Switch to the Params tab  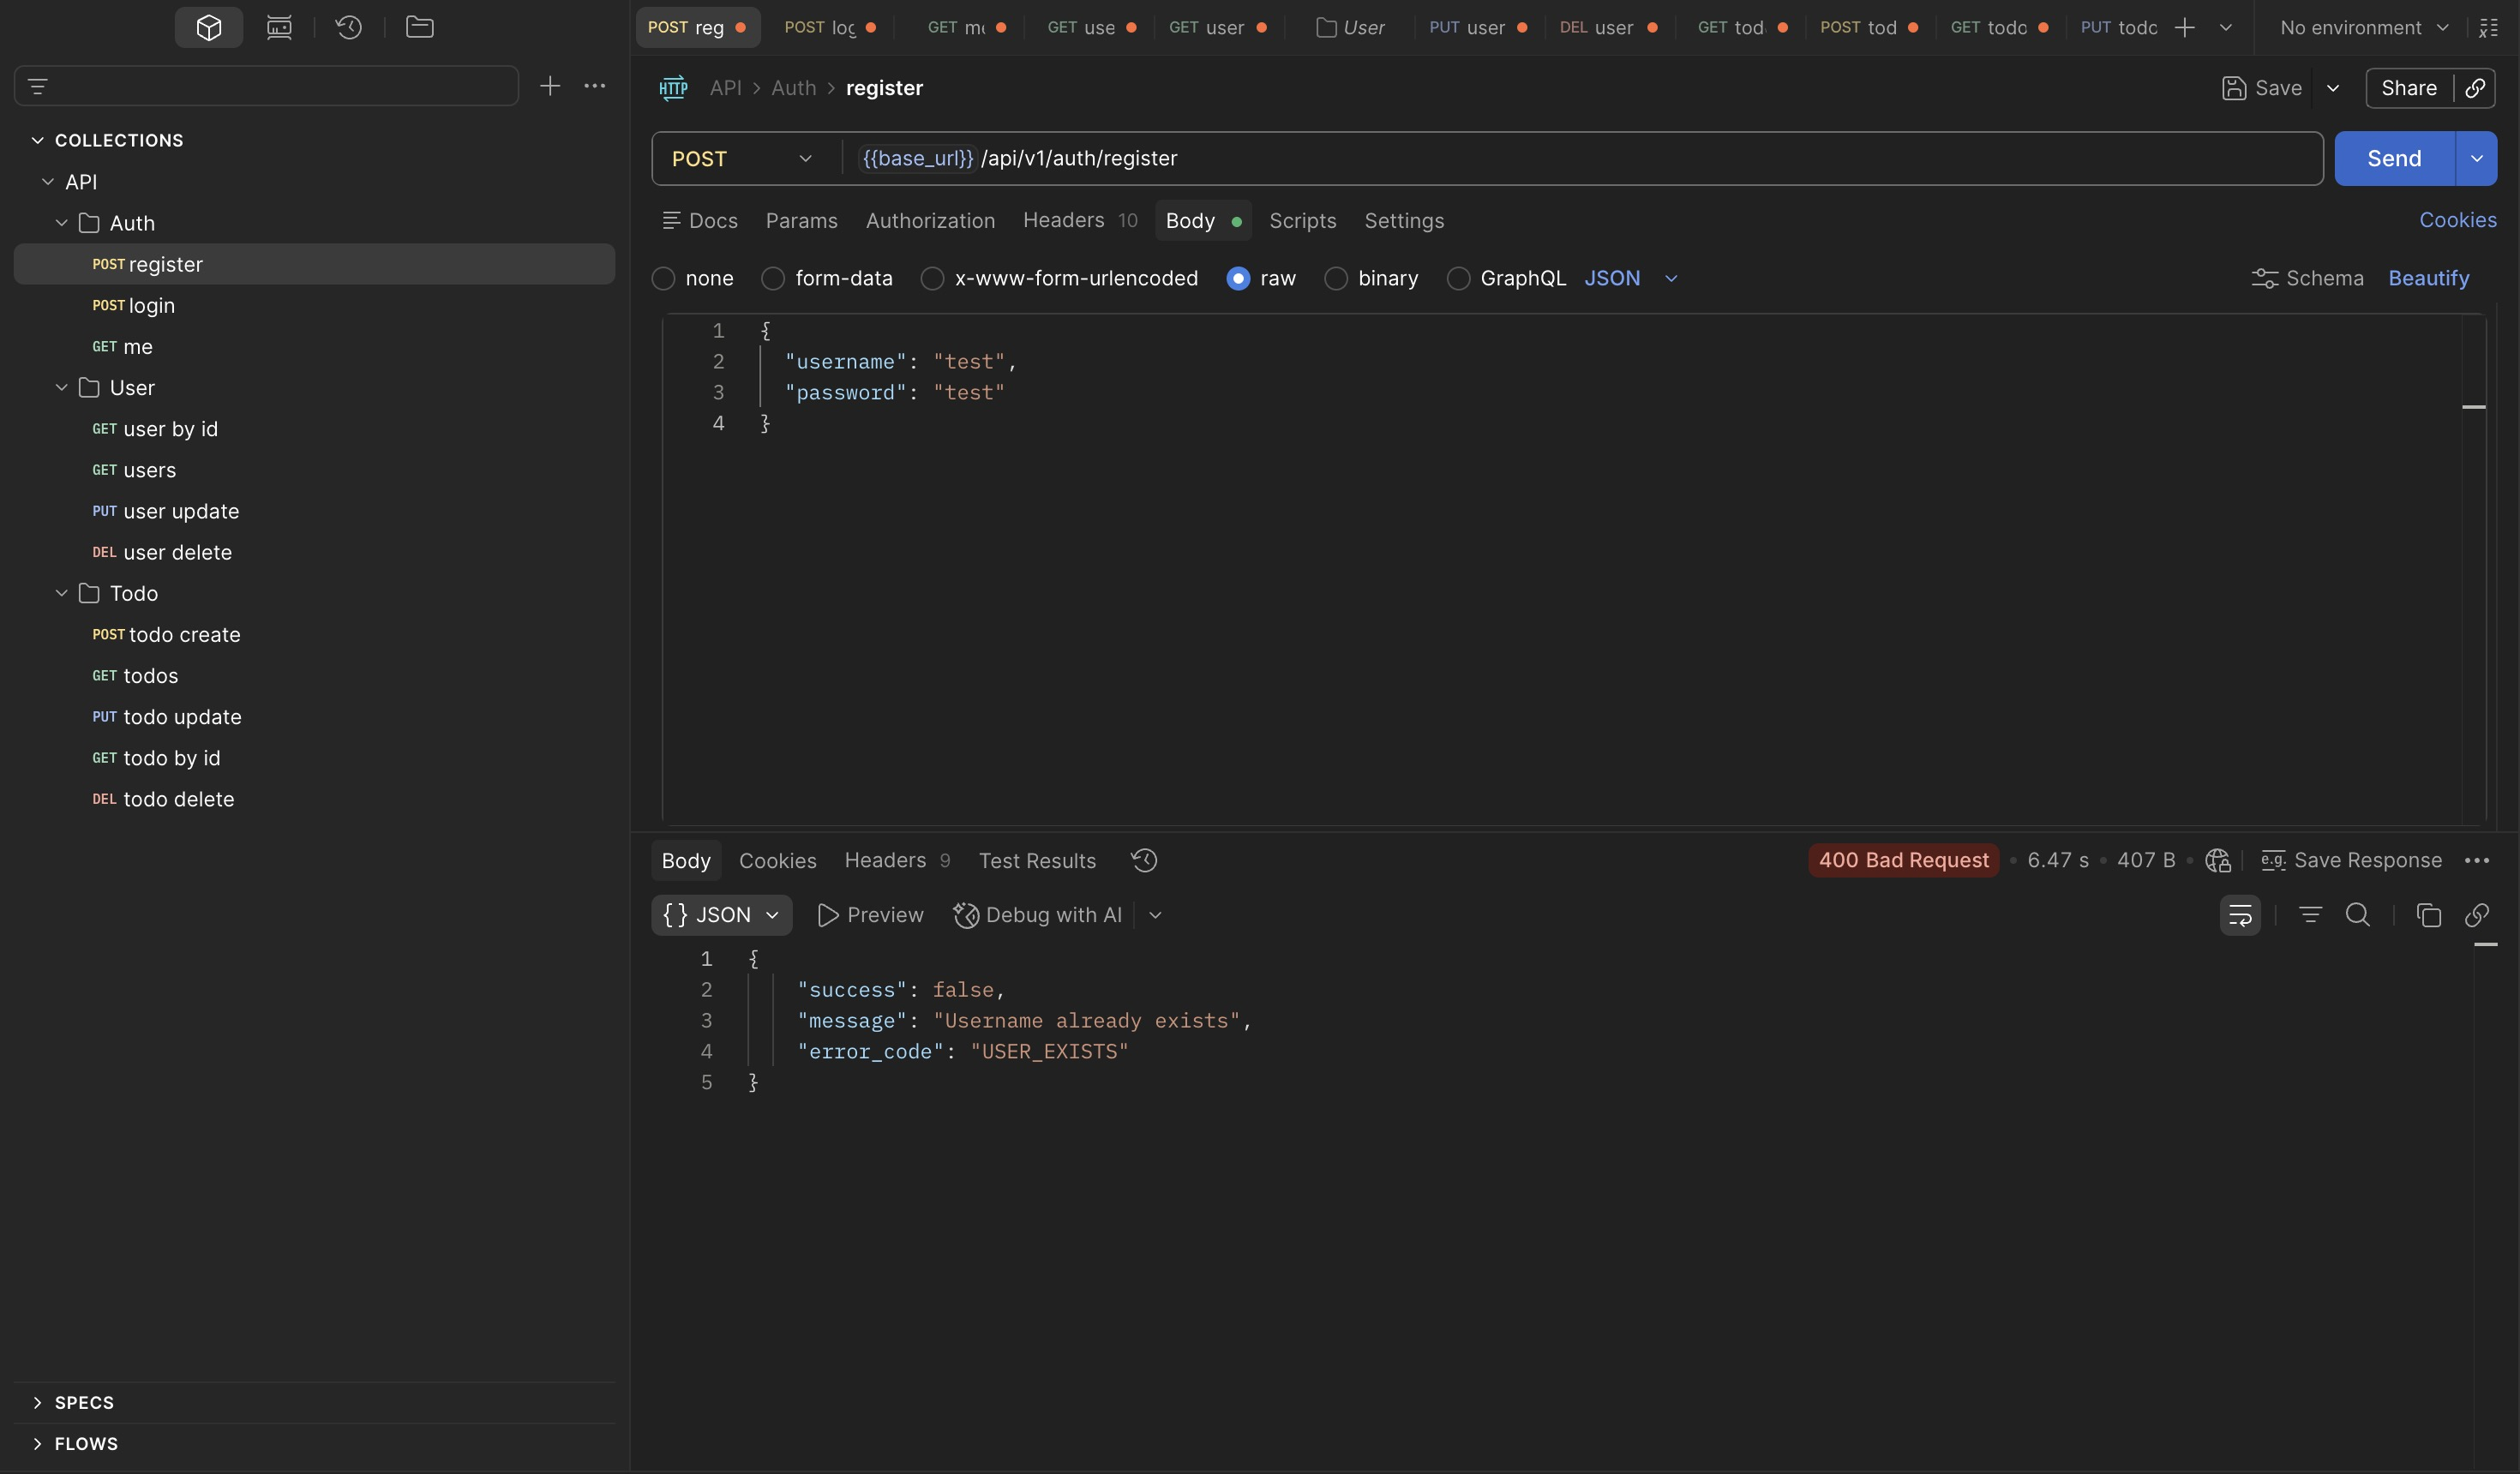(801, 220)
